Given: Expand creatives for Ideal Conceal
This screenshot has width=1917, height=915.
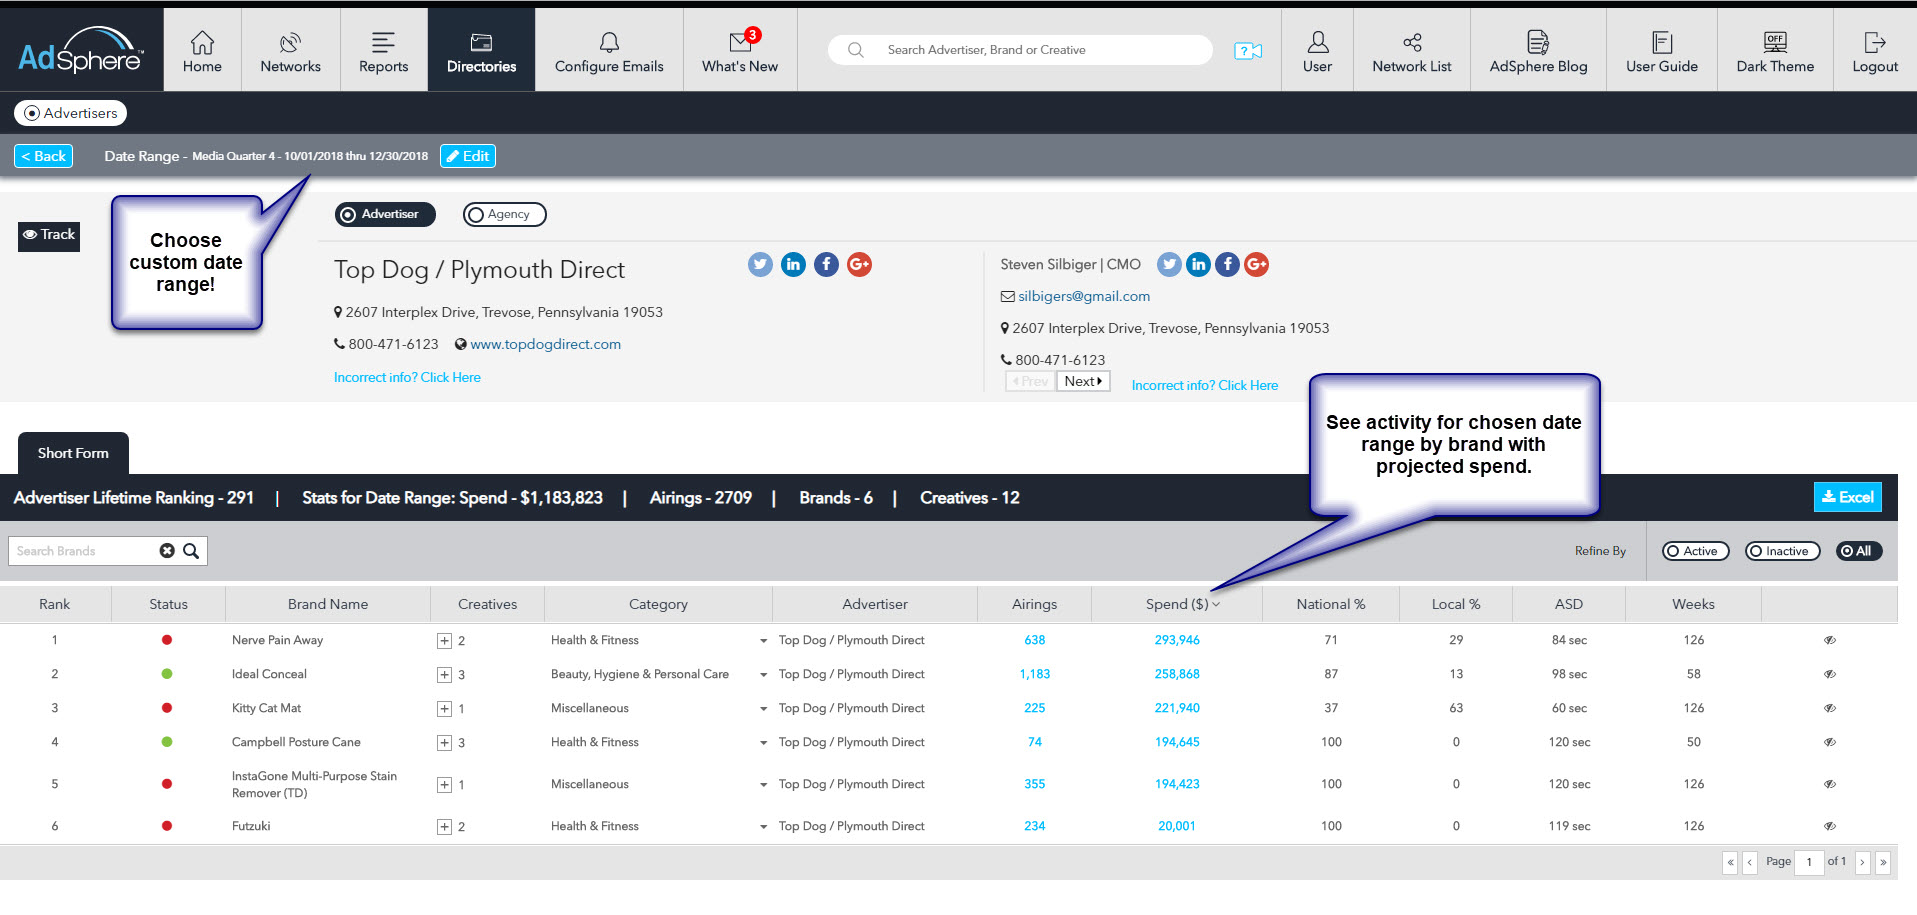Looking at the screenshot, I should (x=444, y=675).
